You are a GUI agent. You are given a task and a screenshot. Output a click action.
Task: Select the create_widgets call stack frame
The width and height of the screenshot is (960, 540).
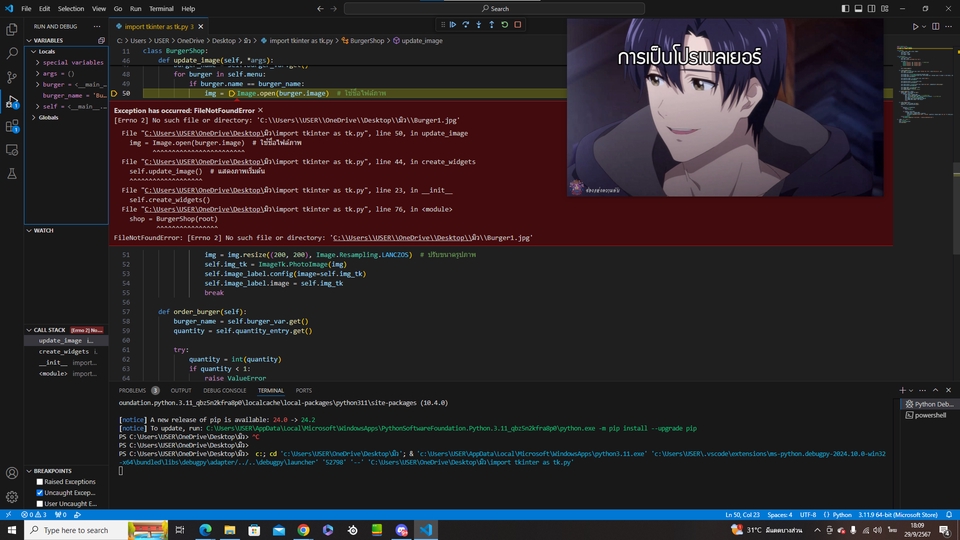point(66,351)
